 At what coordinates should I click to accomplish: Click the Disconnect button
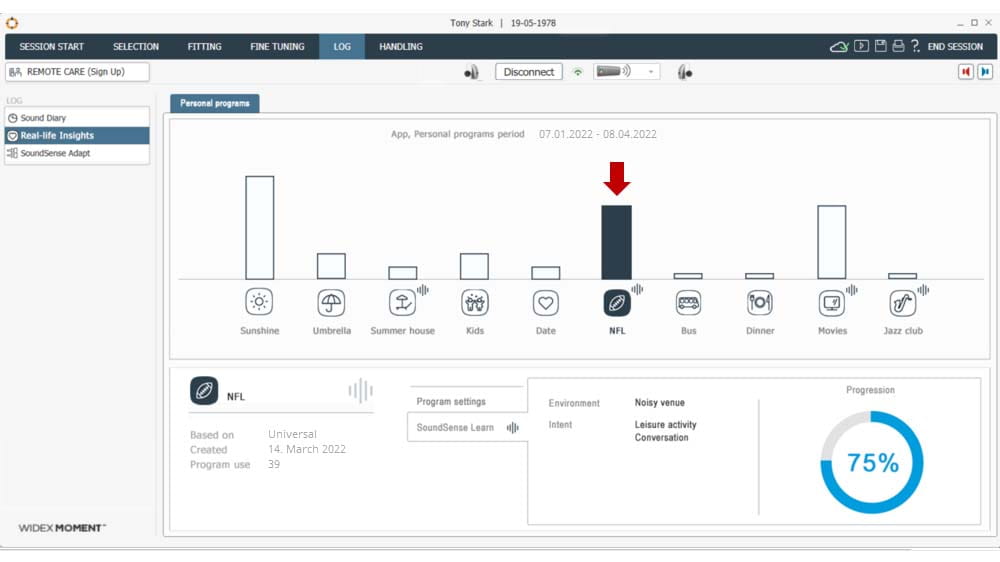tap(529, 72)
